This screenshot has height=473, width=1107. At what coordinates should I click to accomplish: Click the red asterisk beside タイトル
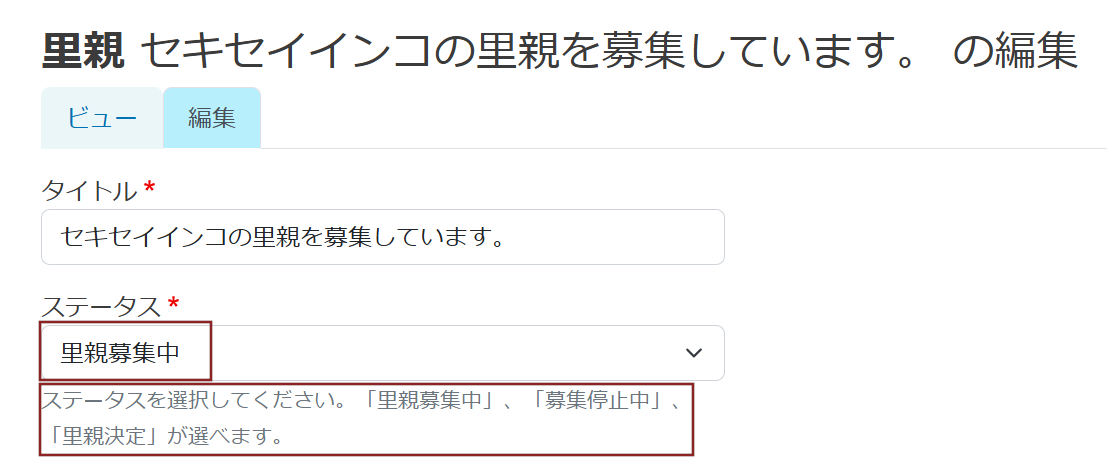(150, 189)
